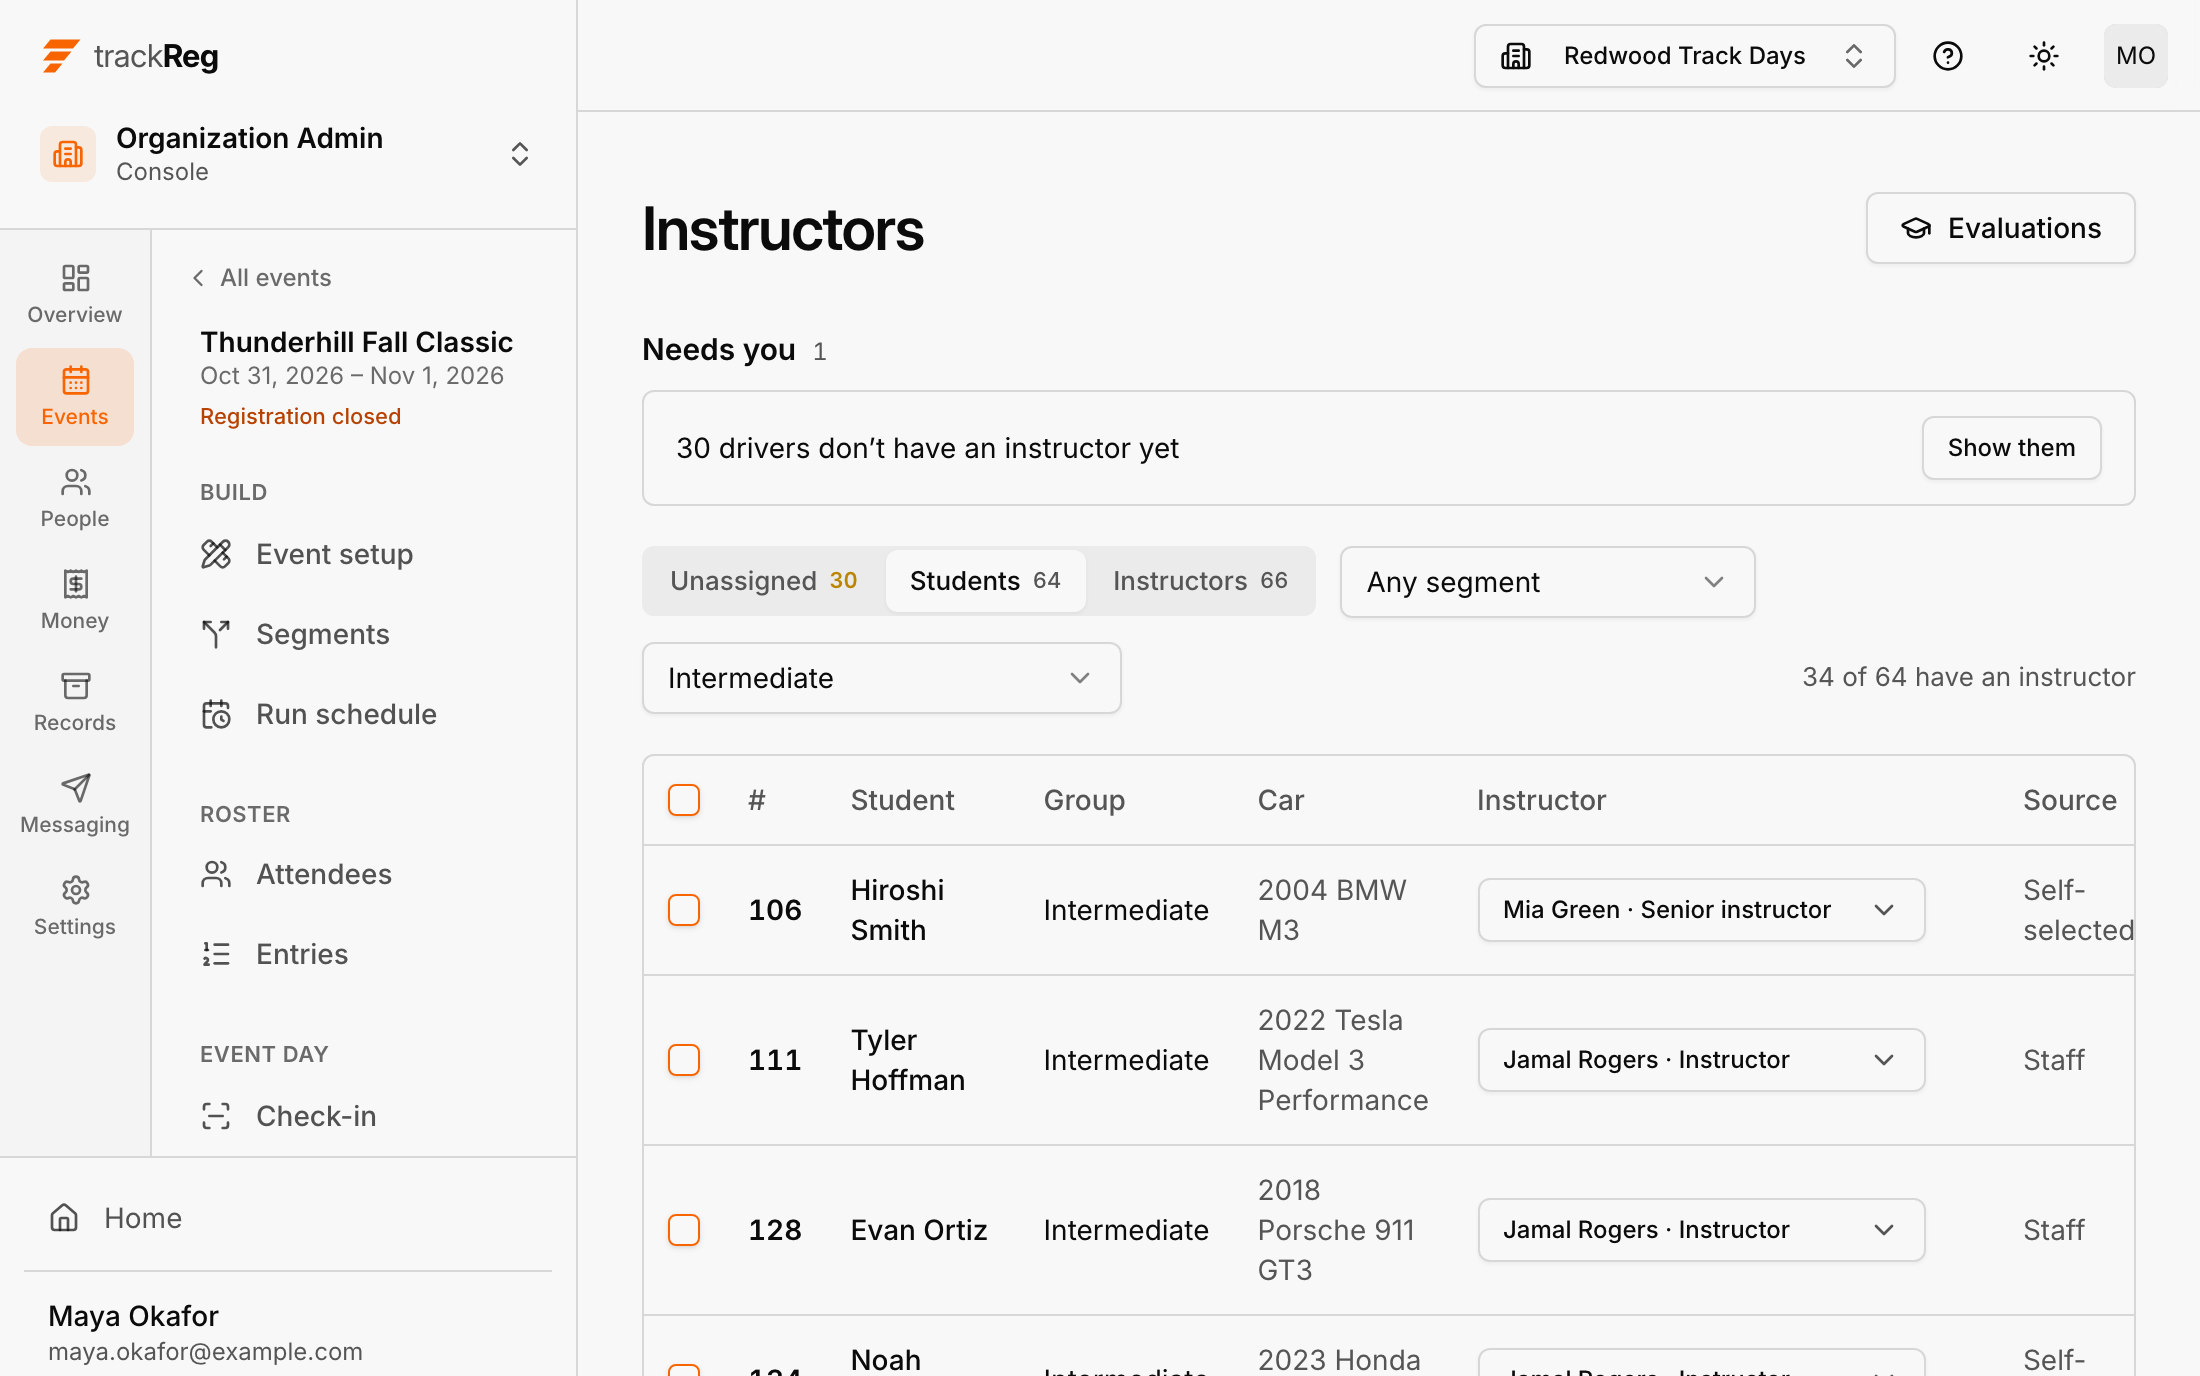Expand the Any segment dropdown
This screenshot has height=1376, width=2200.
coord(1547,582)
